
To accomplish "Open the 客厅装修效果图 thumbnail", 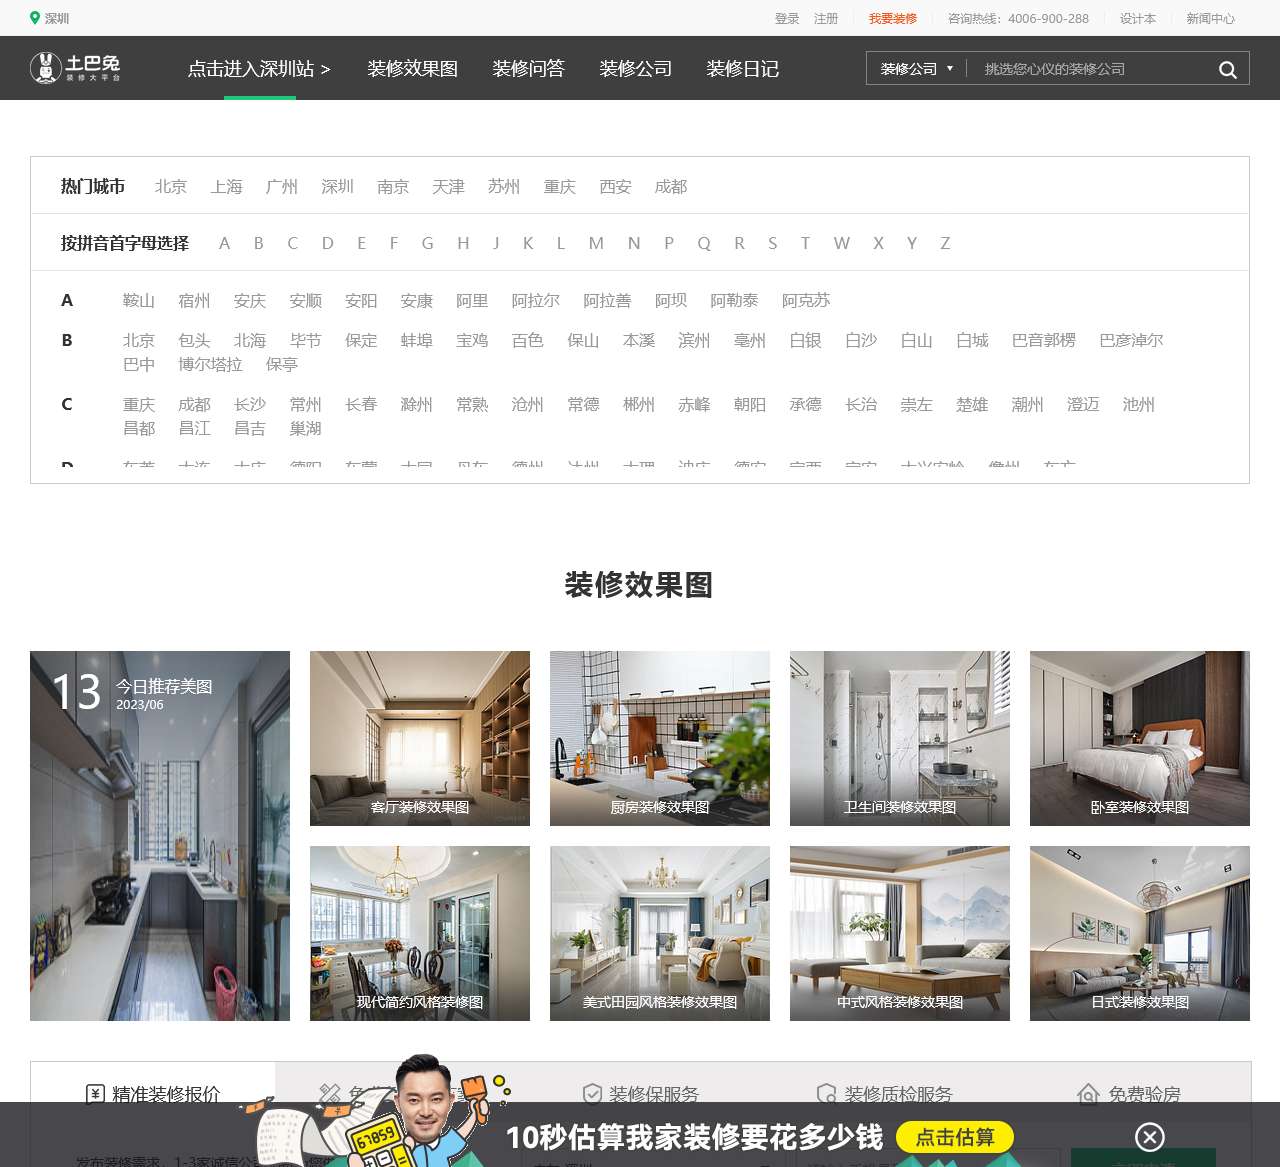I will (420, 738).
